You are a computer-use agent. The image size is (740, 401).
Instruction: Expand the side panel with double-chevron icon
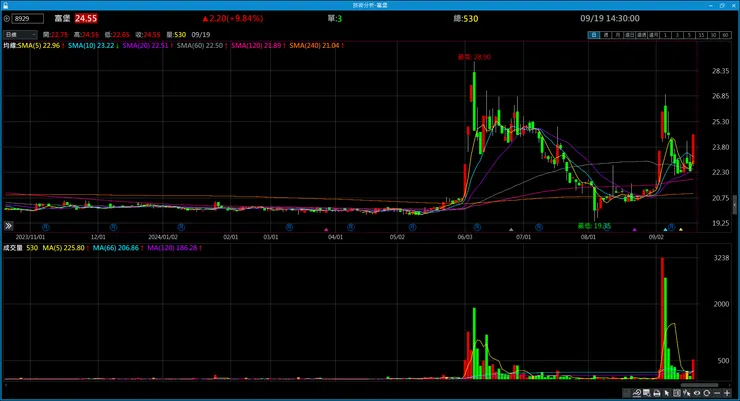click(x=8, y=226)
